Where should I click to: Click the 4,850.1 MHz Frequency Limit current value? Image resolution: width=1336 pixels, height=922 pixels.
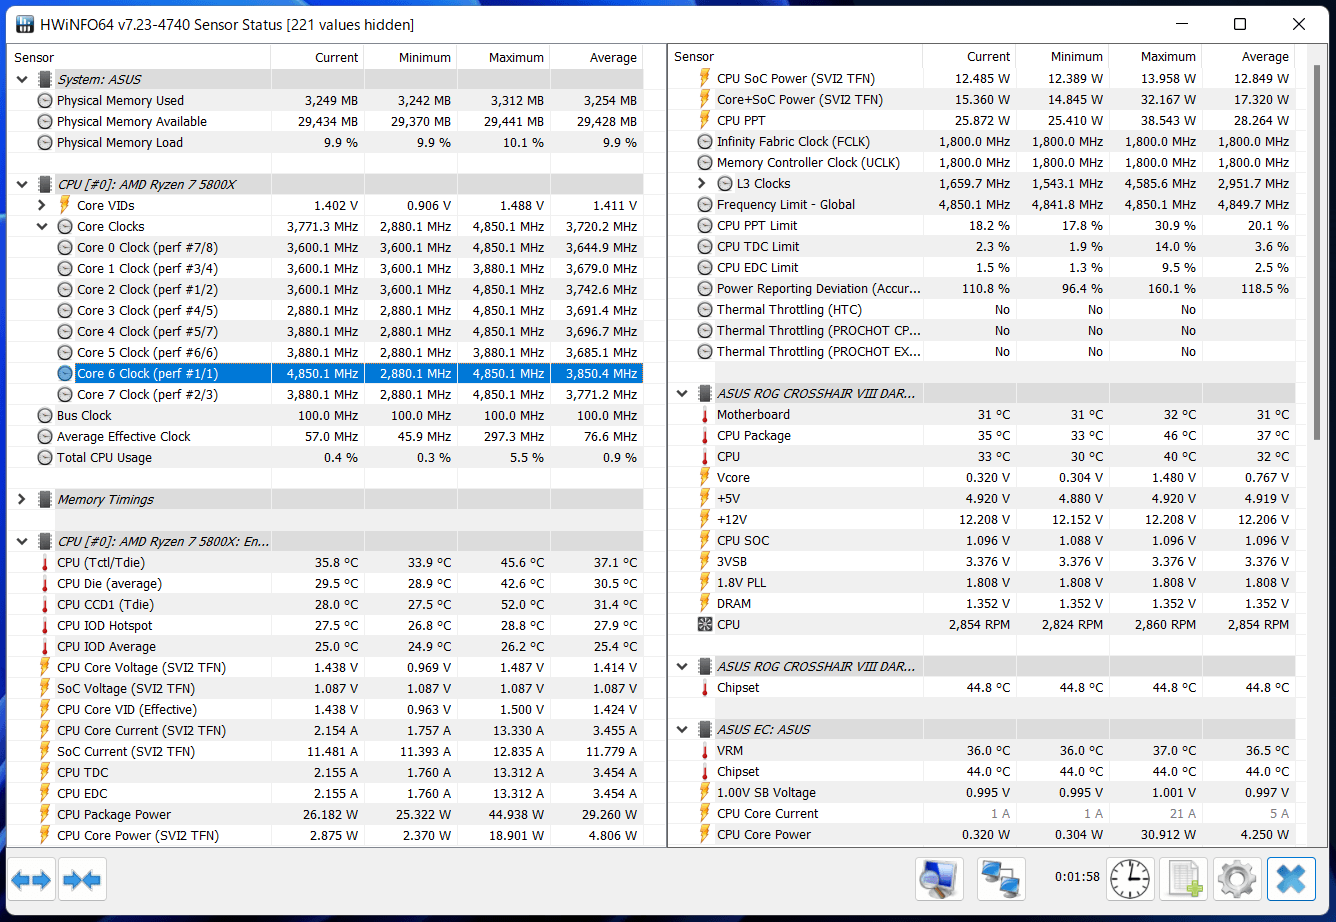click(974, 204)
